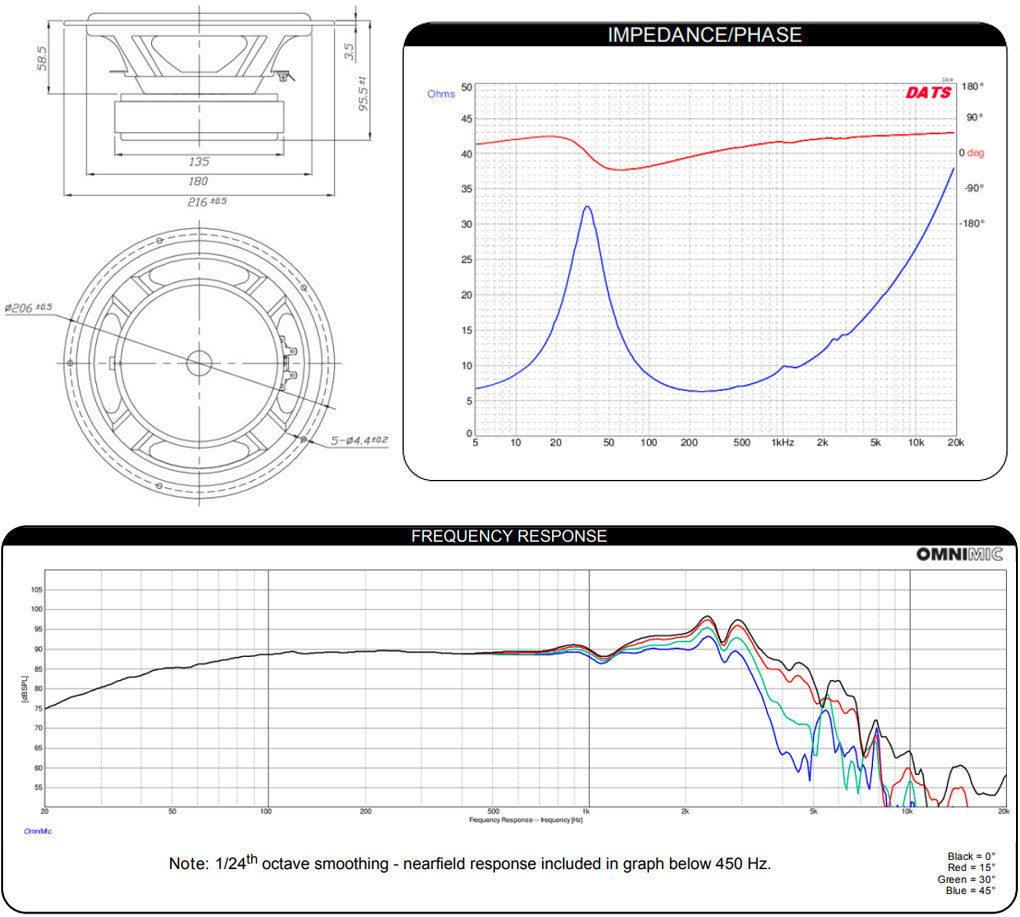This screenshot has height=917, width=1020.
Task: Click the 5k label on frequency response axis
Action: click(x=813, y=812)
